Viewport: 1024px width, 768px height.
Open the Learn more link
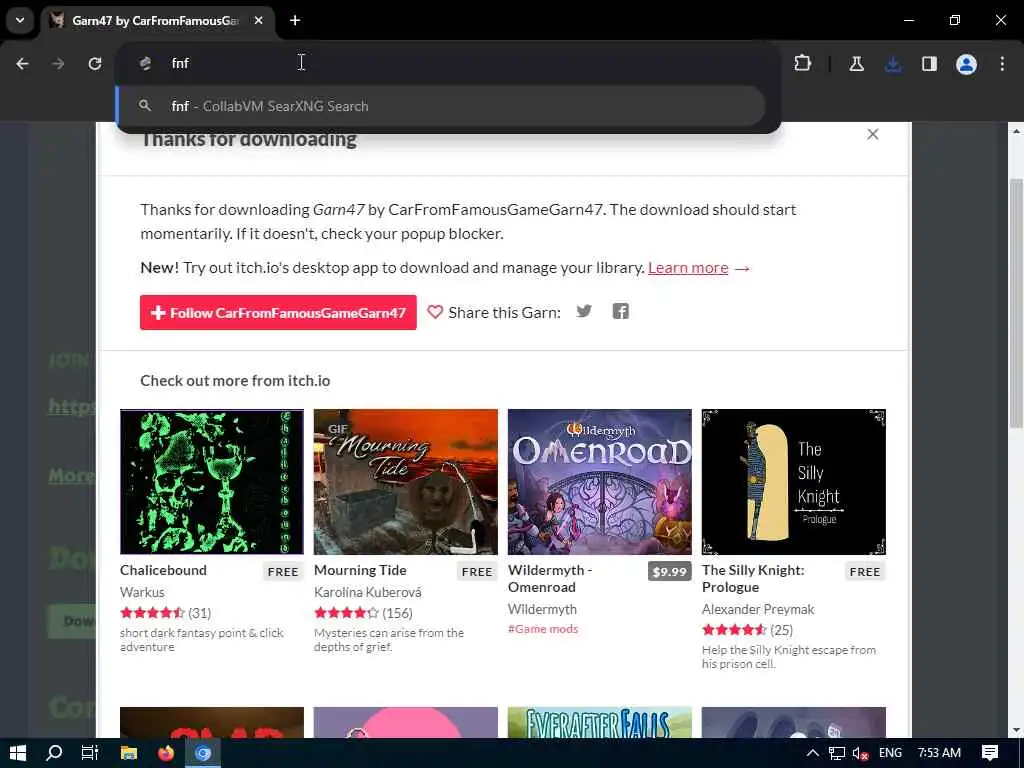point(688,268)
